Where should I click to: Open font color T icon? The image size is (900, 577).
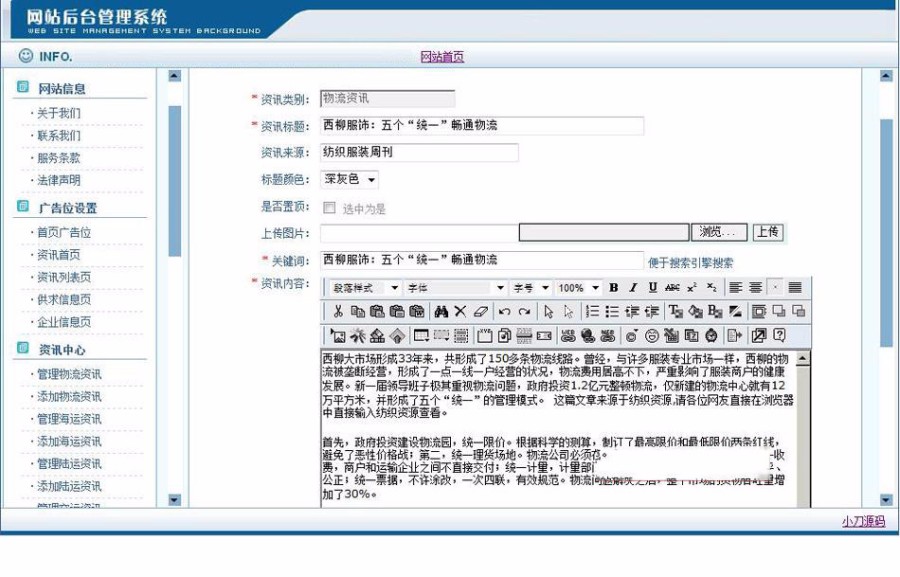(x=676, y=312)
